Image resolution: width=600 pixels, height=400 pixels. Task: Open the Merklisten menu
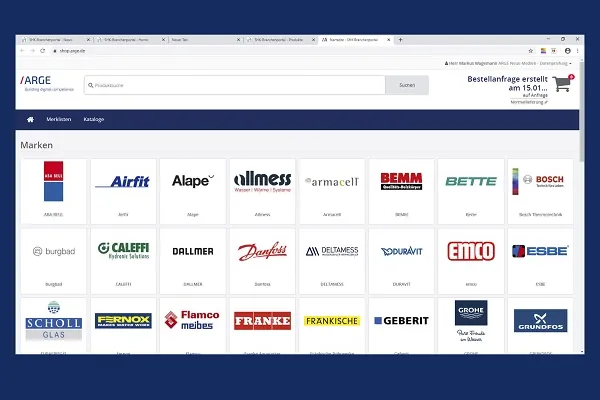59,120
